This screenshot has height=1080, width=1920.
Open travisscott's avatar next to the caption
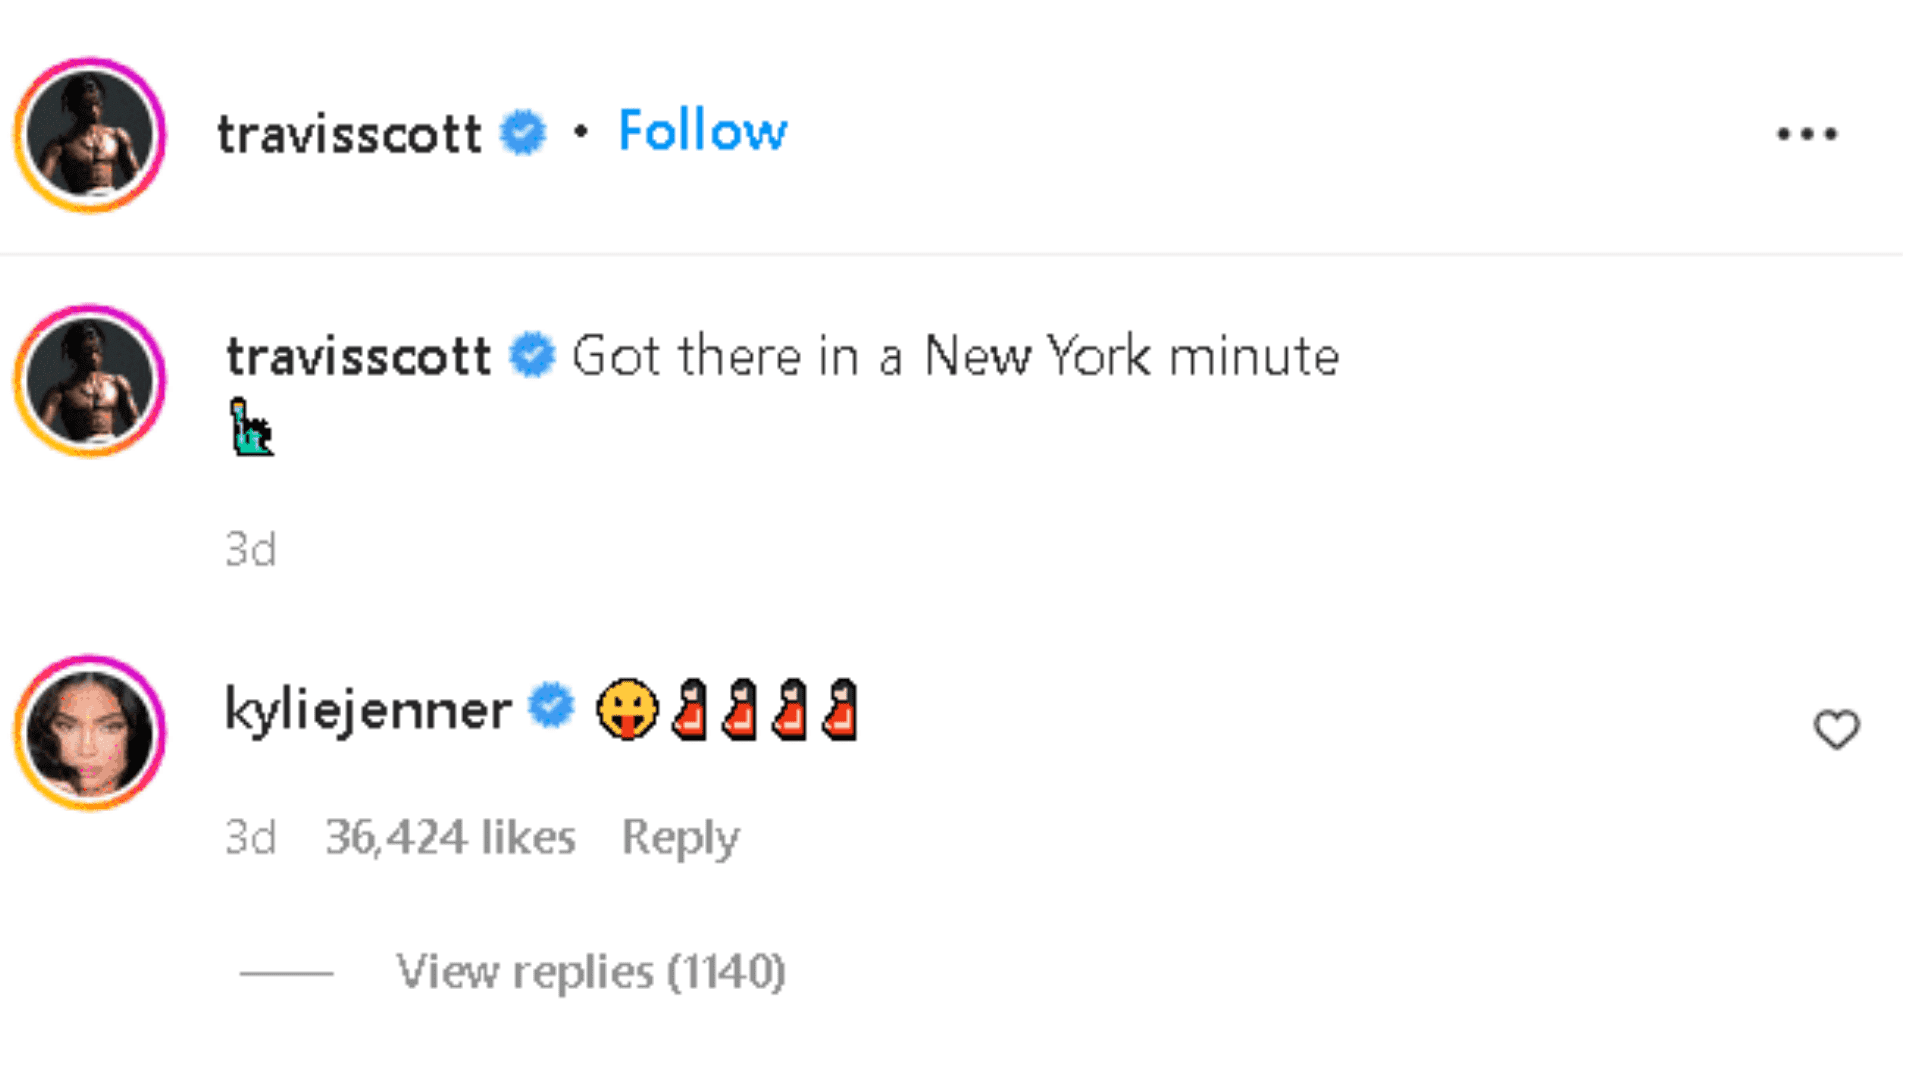point(90,380)
